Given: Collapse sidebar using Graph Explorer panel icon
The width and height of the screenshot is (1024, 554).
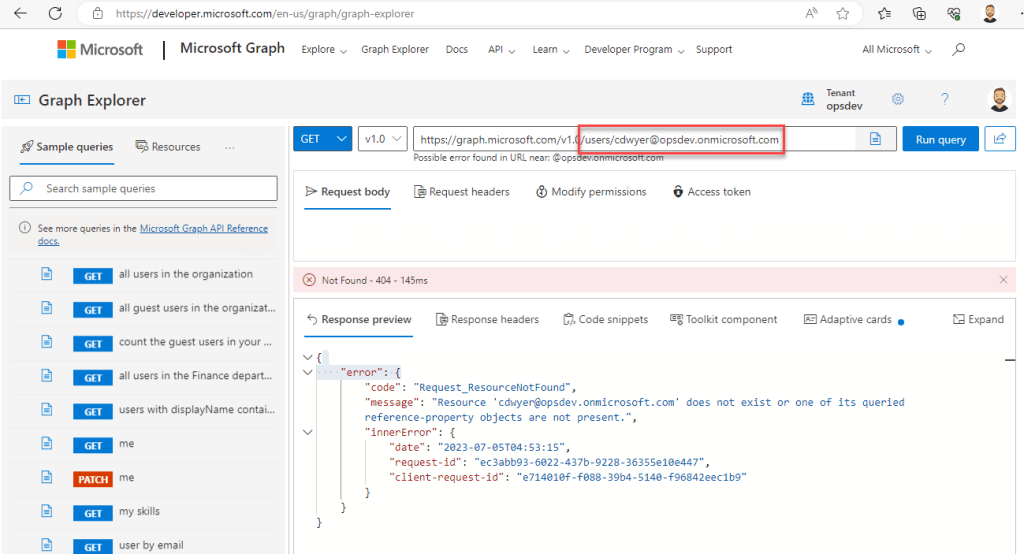Looking at the screenshot, I should coord(21,100).
